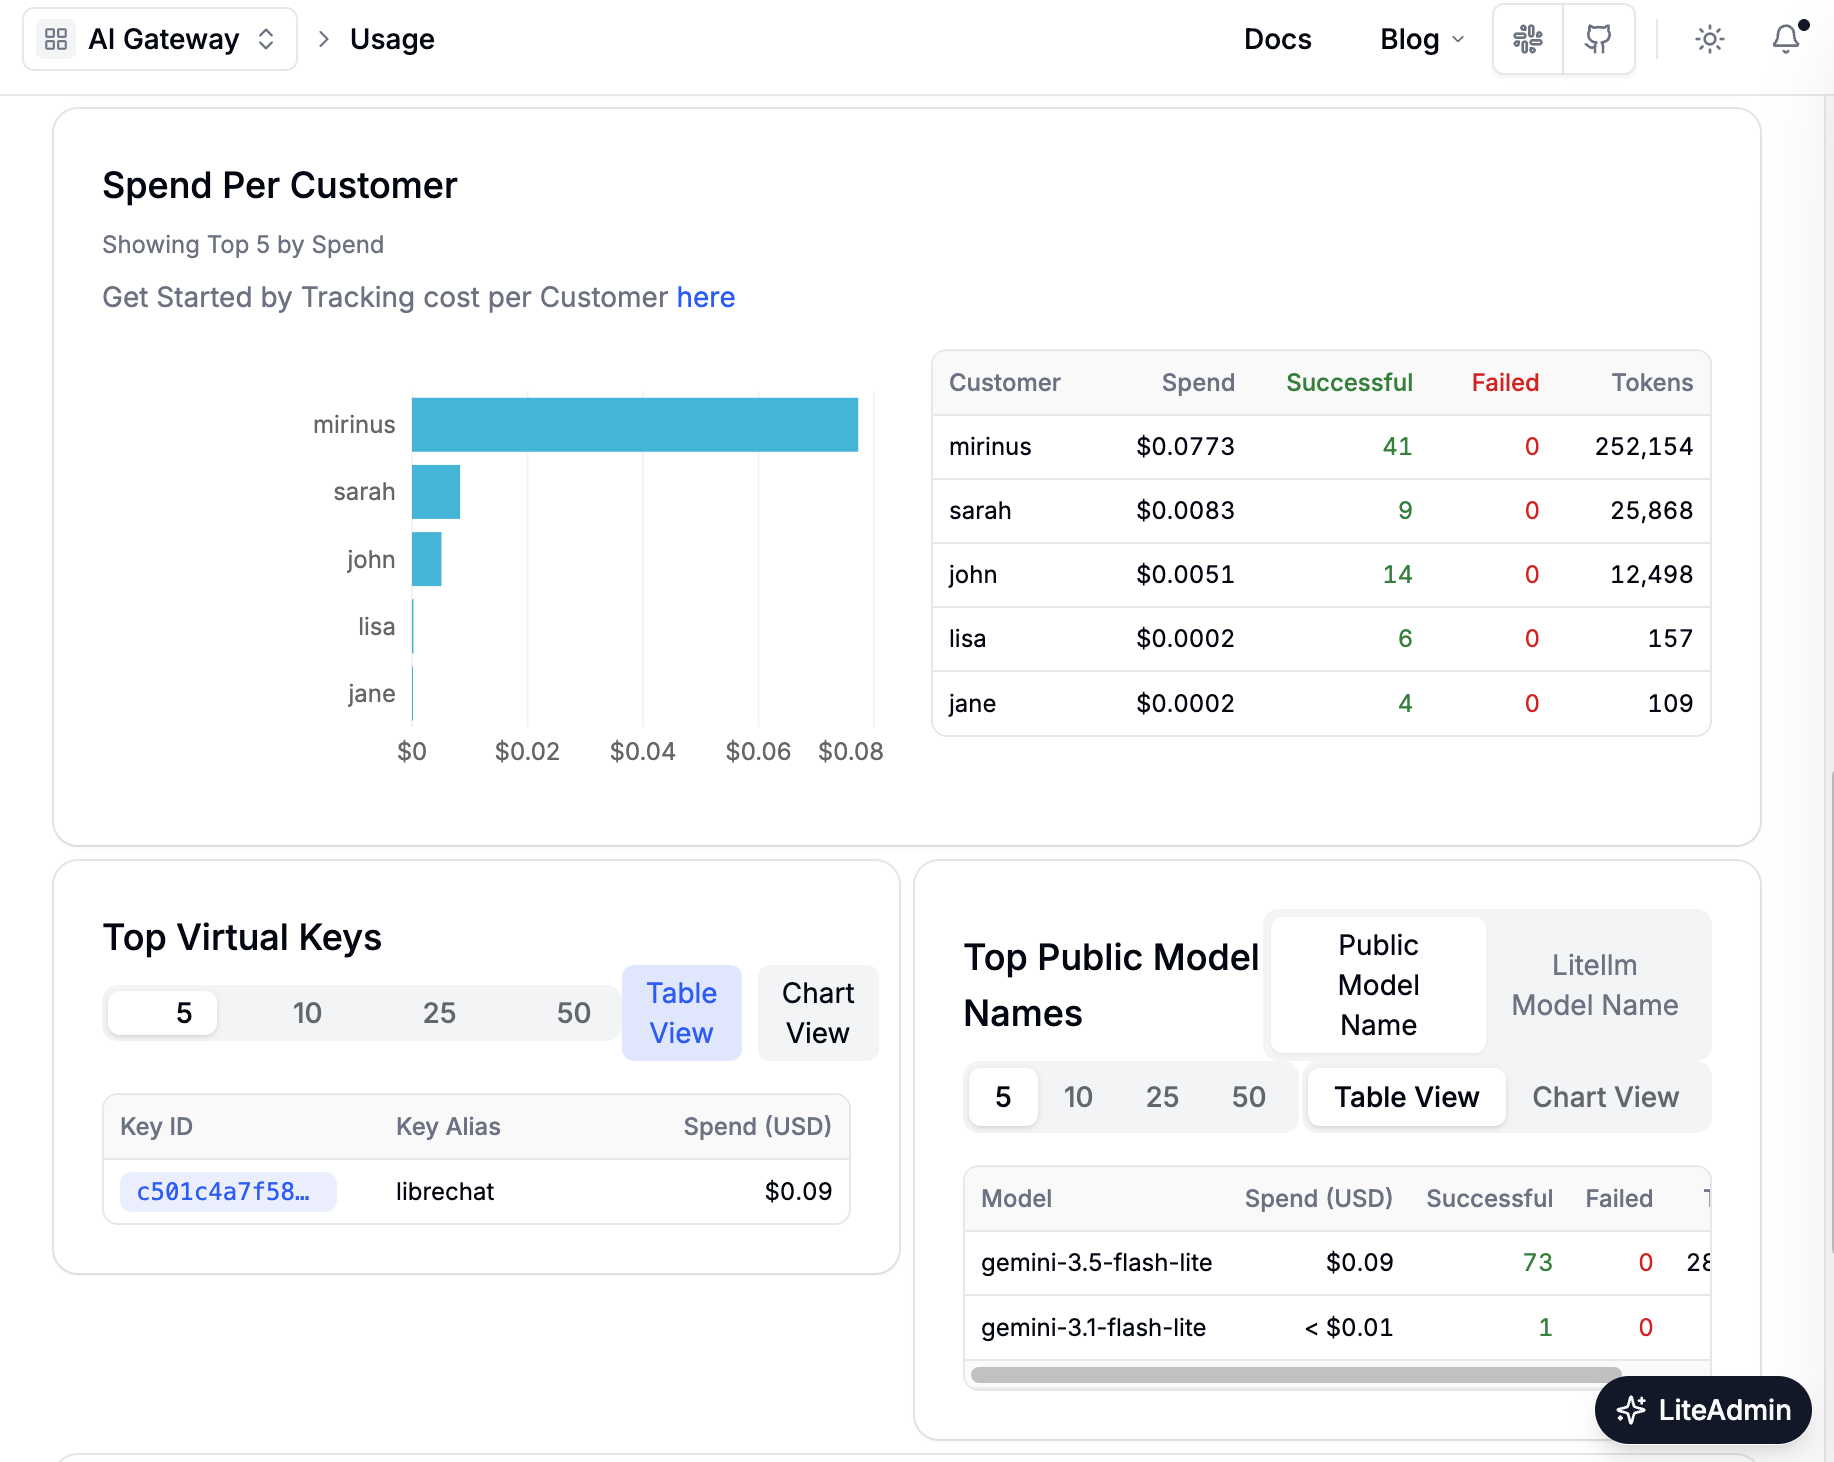Open the GitHub repository icon

[1598, 39]
